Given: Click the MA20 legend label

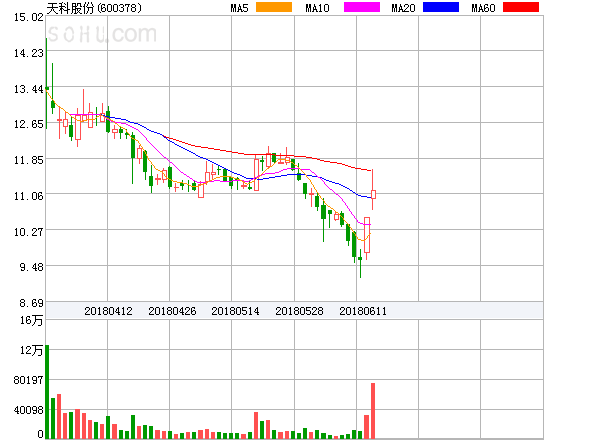Looking at the screenshot, I should pos(403,8).
